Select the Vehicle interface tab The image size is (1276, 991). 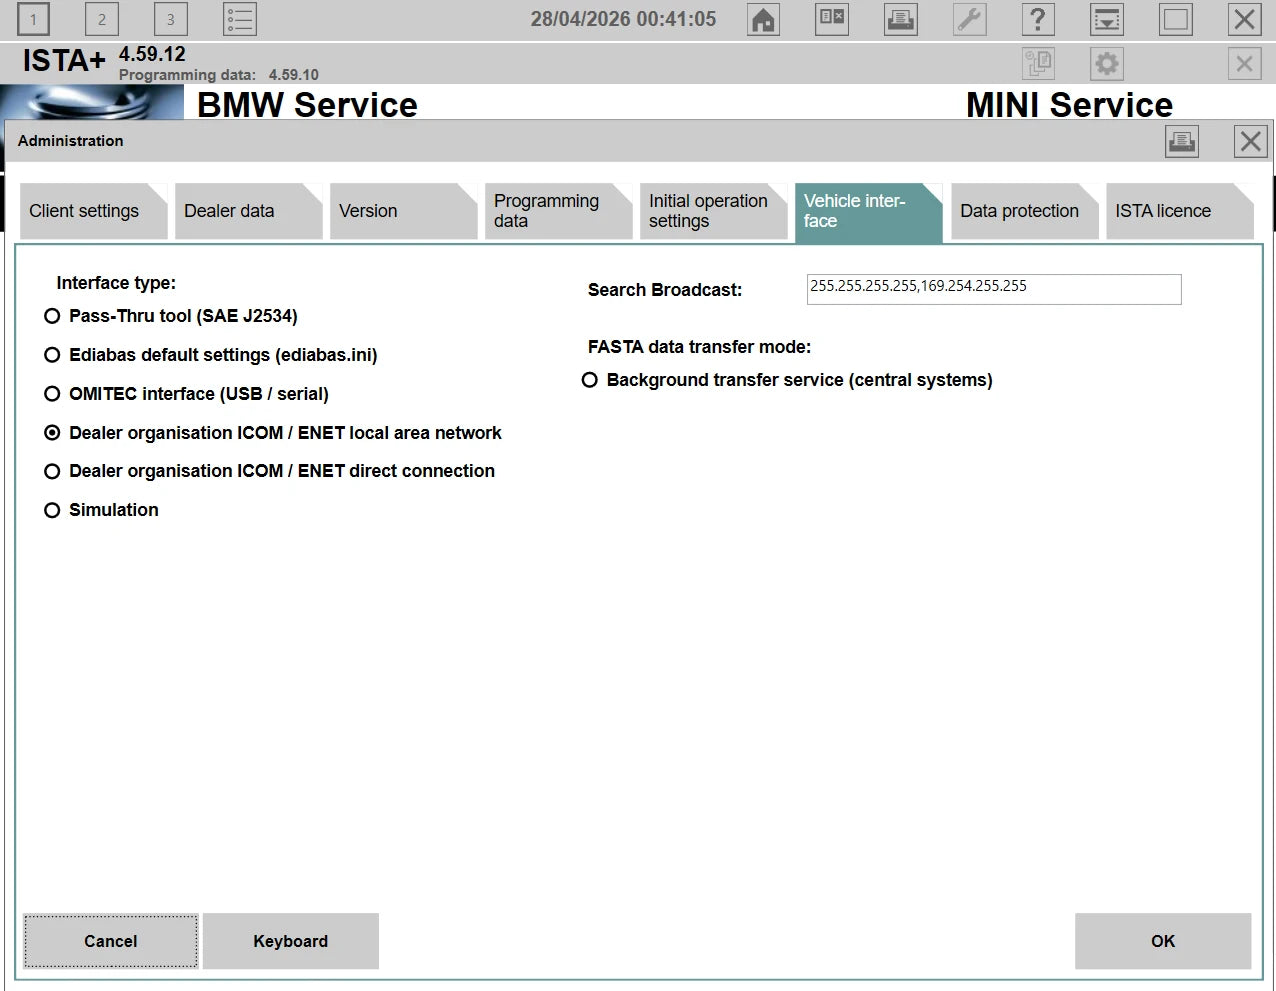[x=868, y=211]
